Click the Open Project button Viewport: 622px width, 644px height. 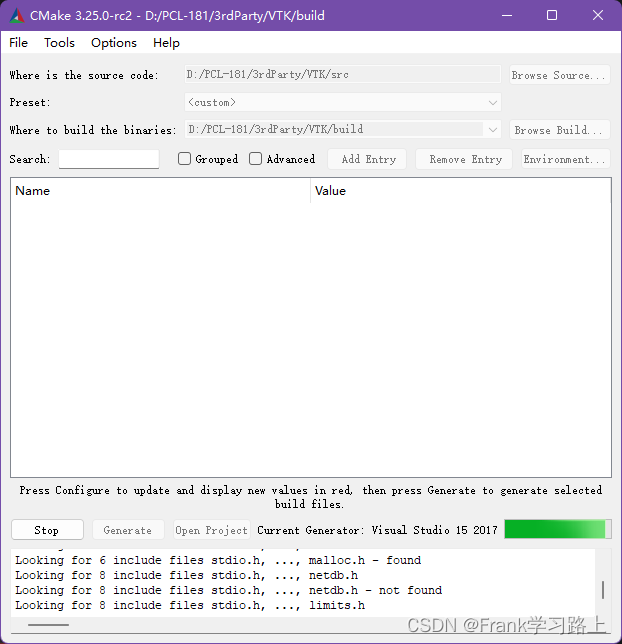point(211,530)
